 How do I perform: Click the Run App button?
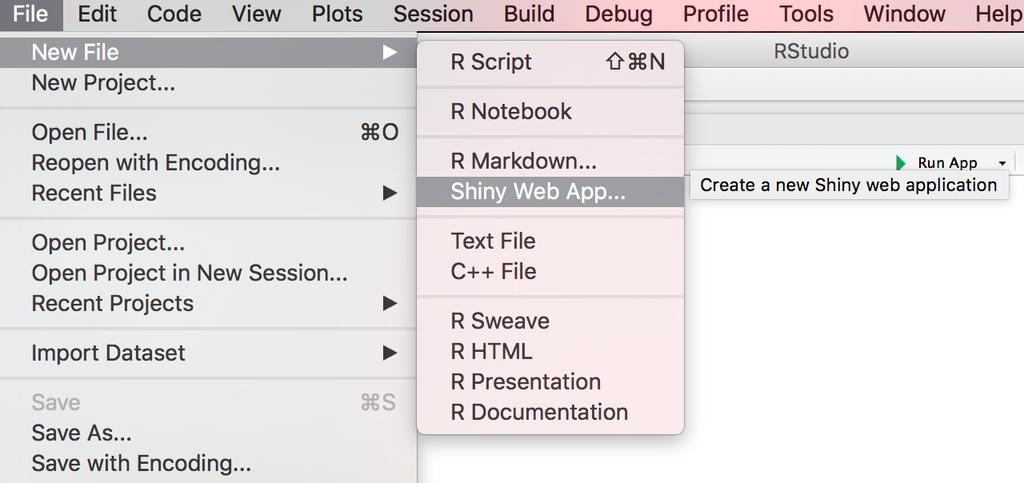pos(937,163)
